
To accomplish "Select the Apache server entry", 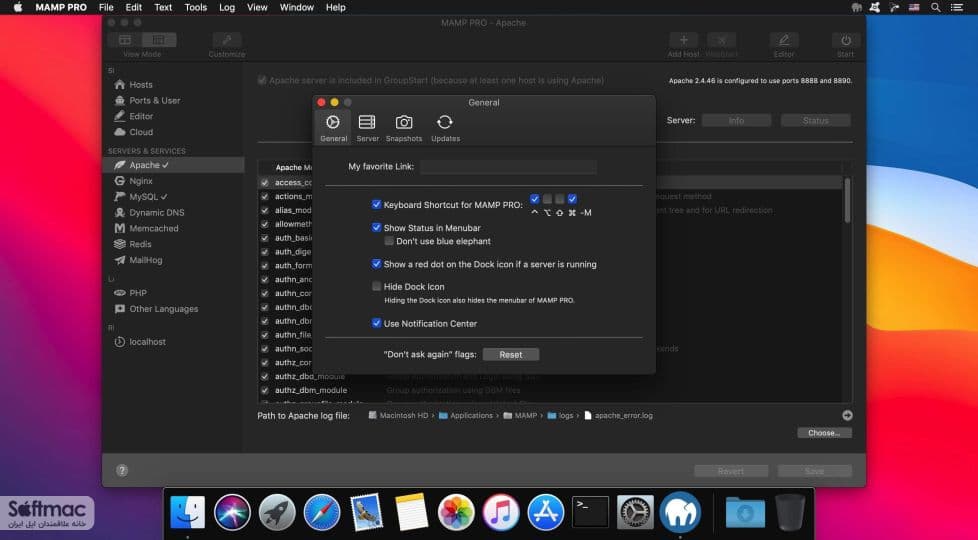I will pyautogui.click(x=173, y=165).
